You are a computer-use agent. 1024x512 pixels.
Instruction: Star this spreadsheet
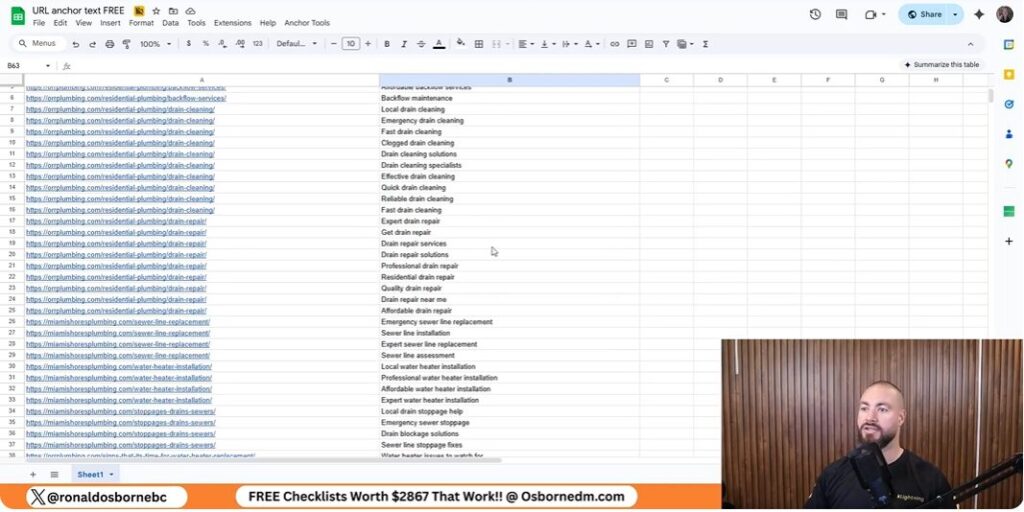(156, 11)
